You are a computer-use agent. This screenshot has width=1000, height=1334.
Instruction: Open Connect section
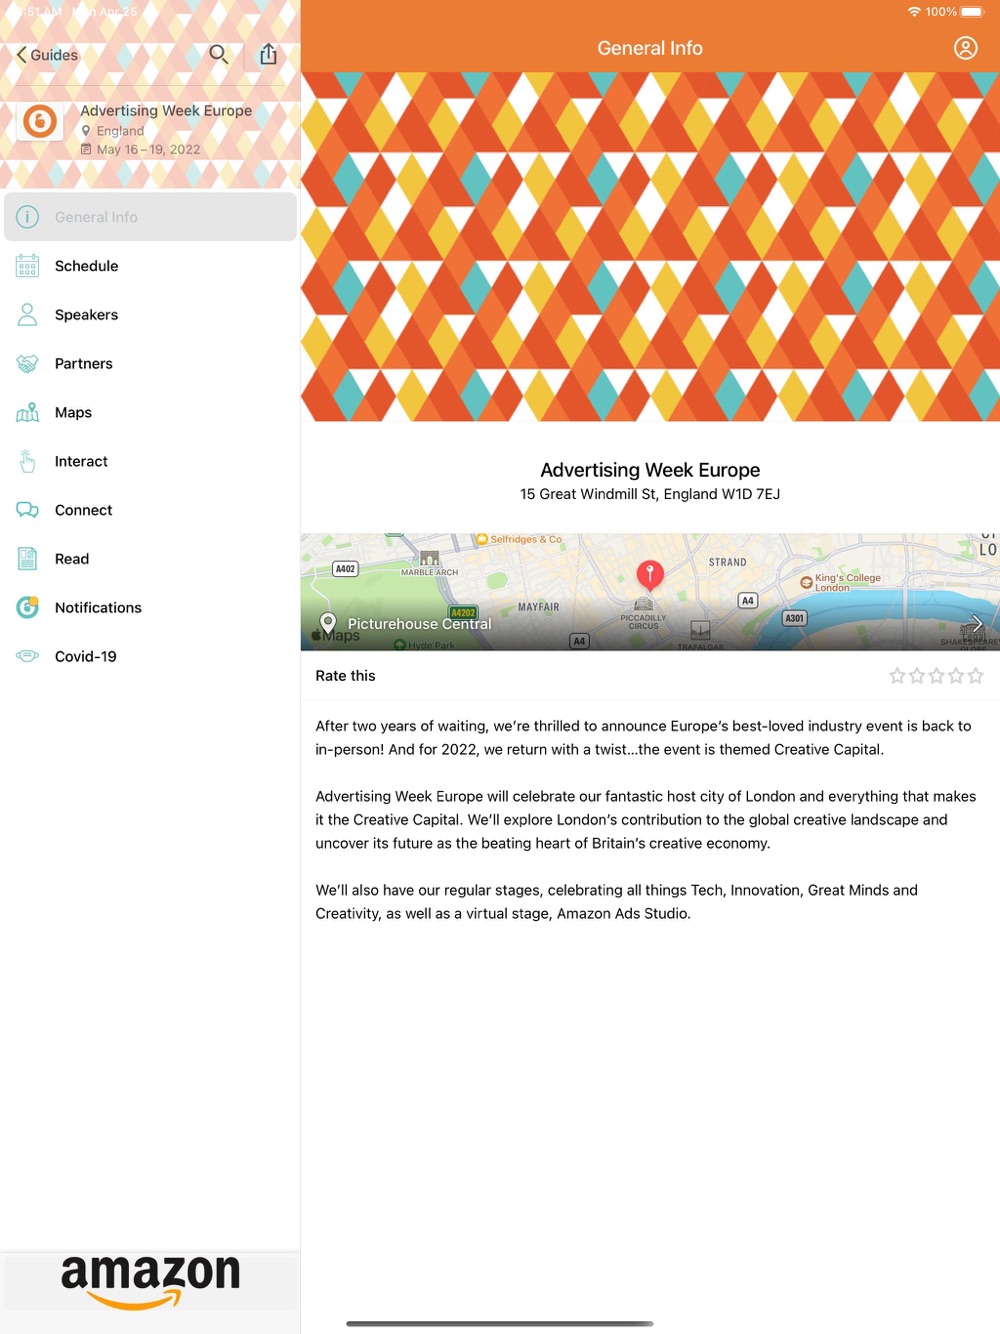click(150, 510)
